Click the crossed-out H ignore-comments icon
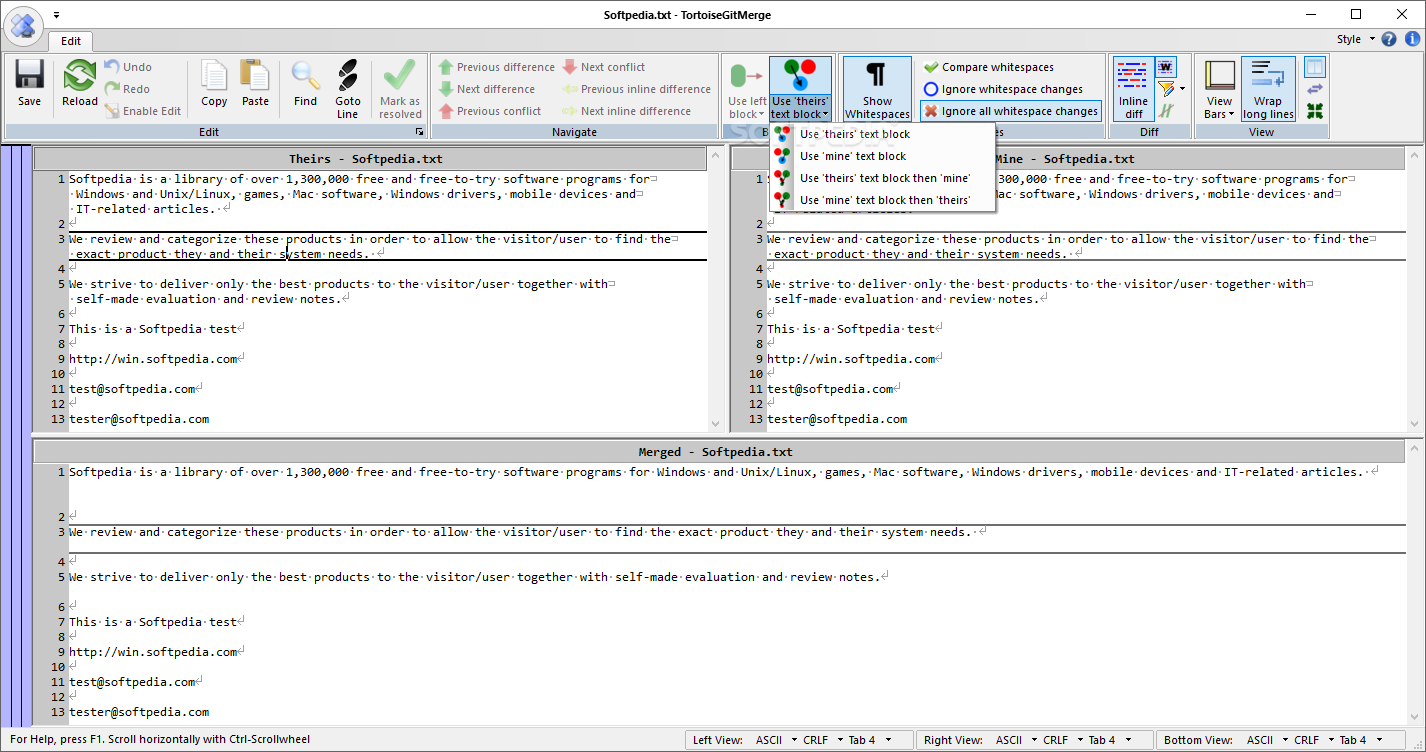This screenshot has width=1426, height=752. (1166, 111)
